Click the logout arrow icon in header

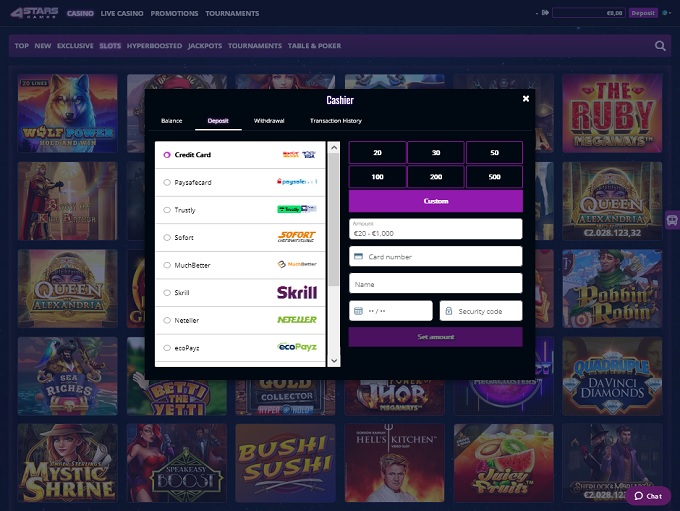pyautogui.click(x=545, y=13)
